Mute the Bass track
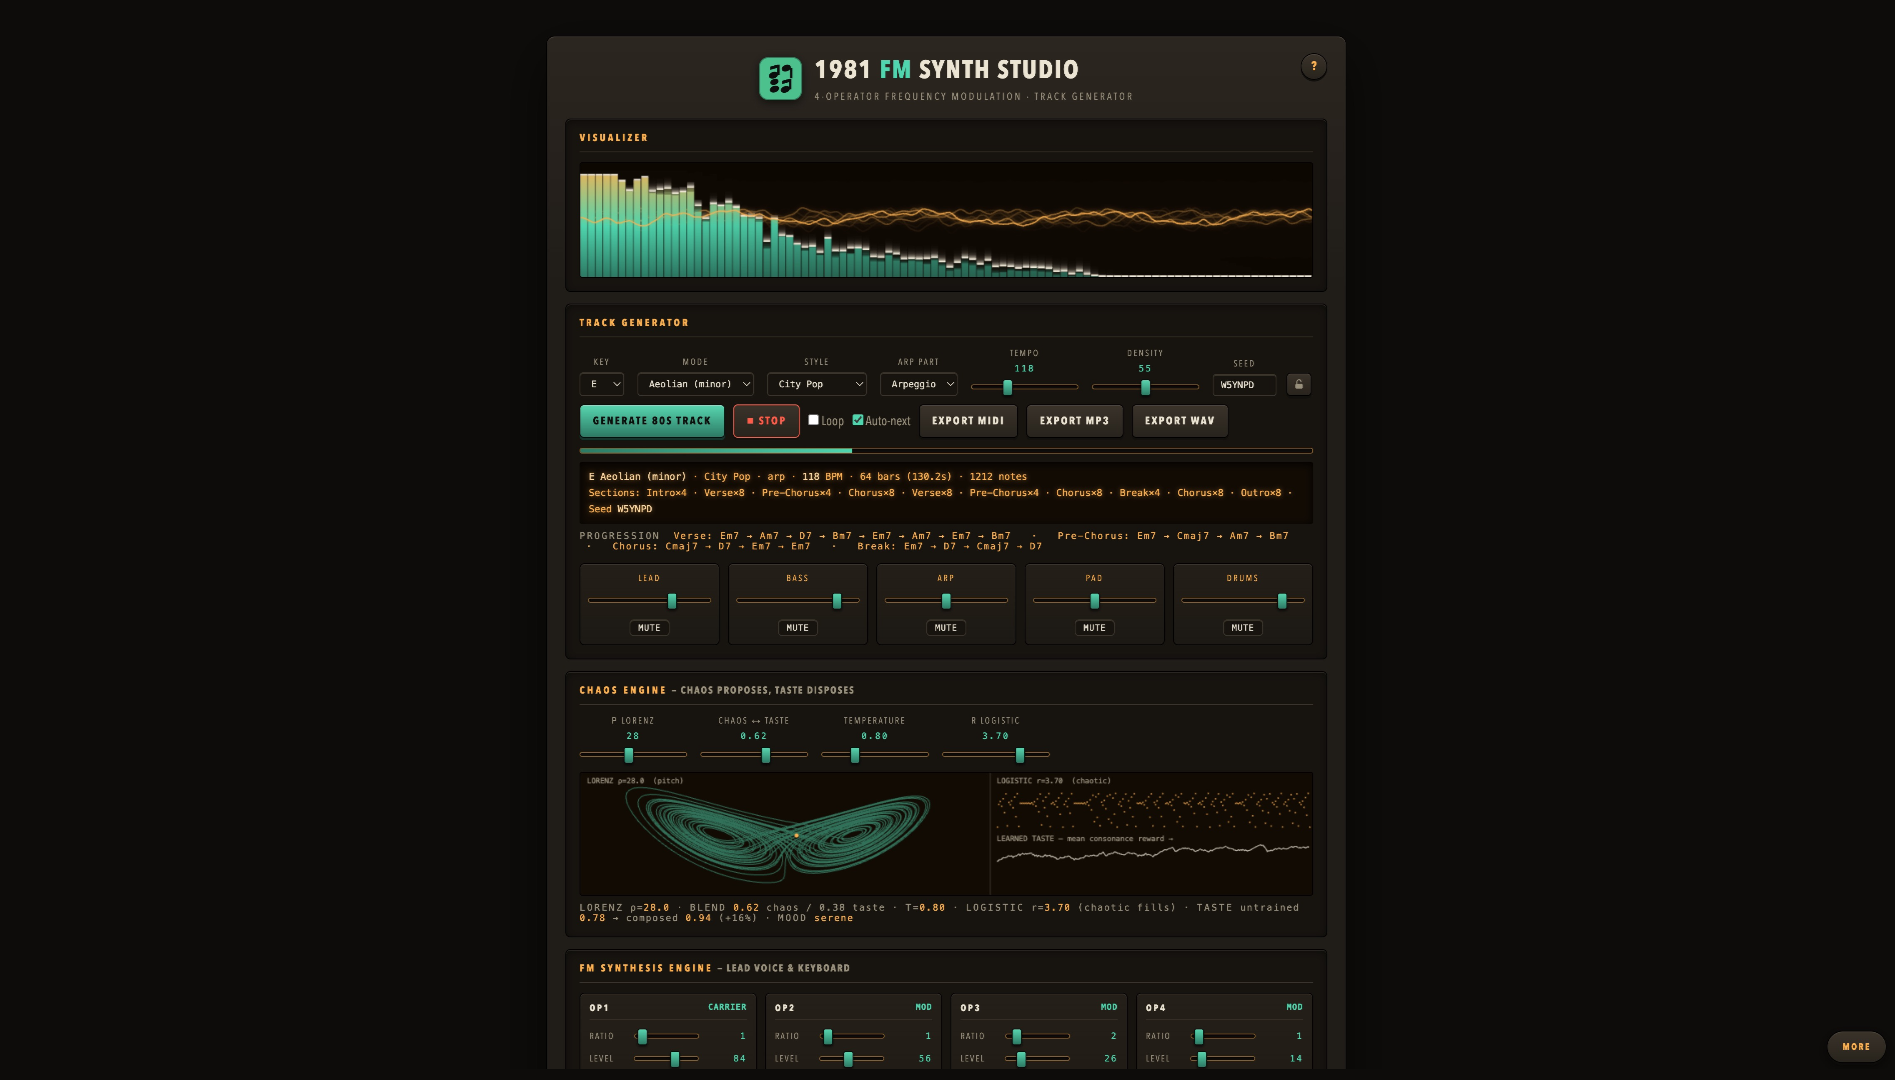 point(797,628)
